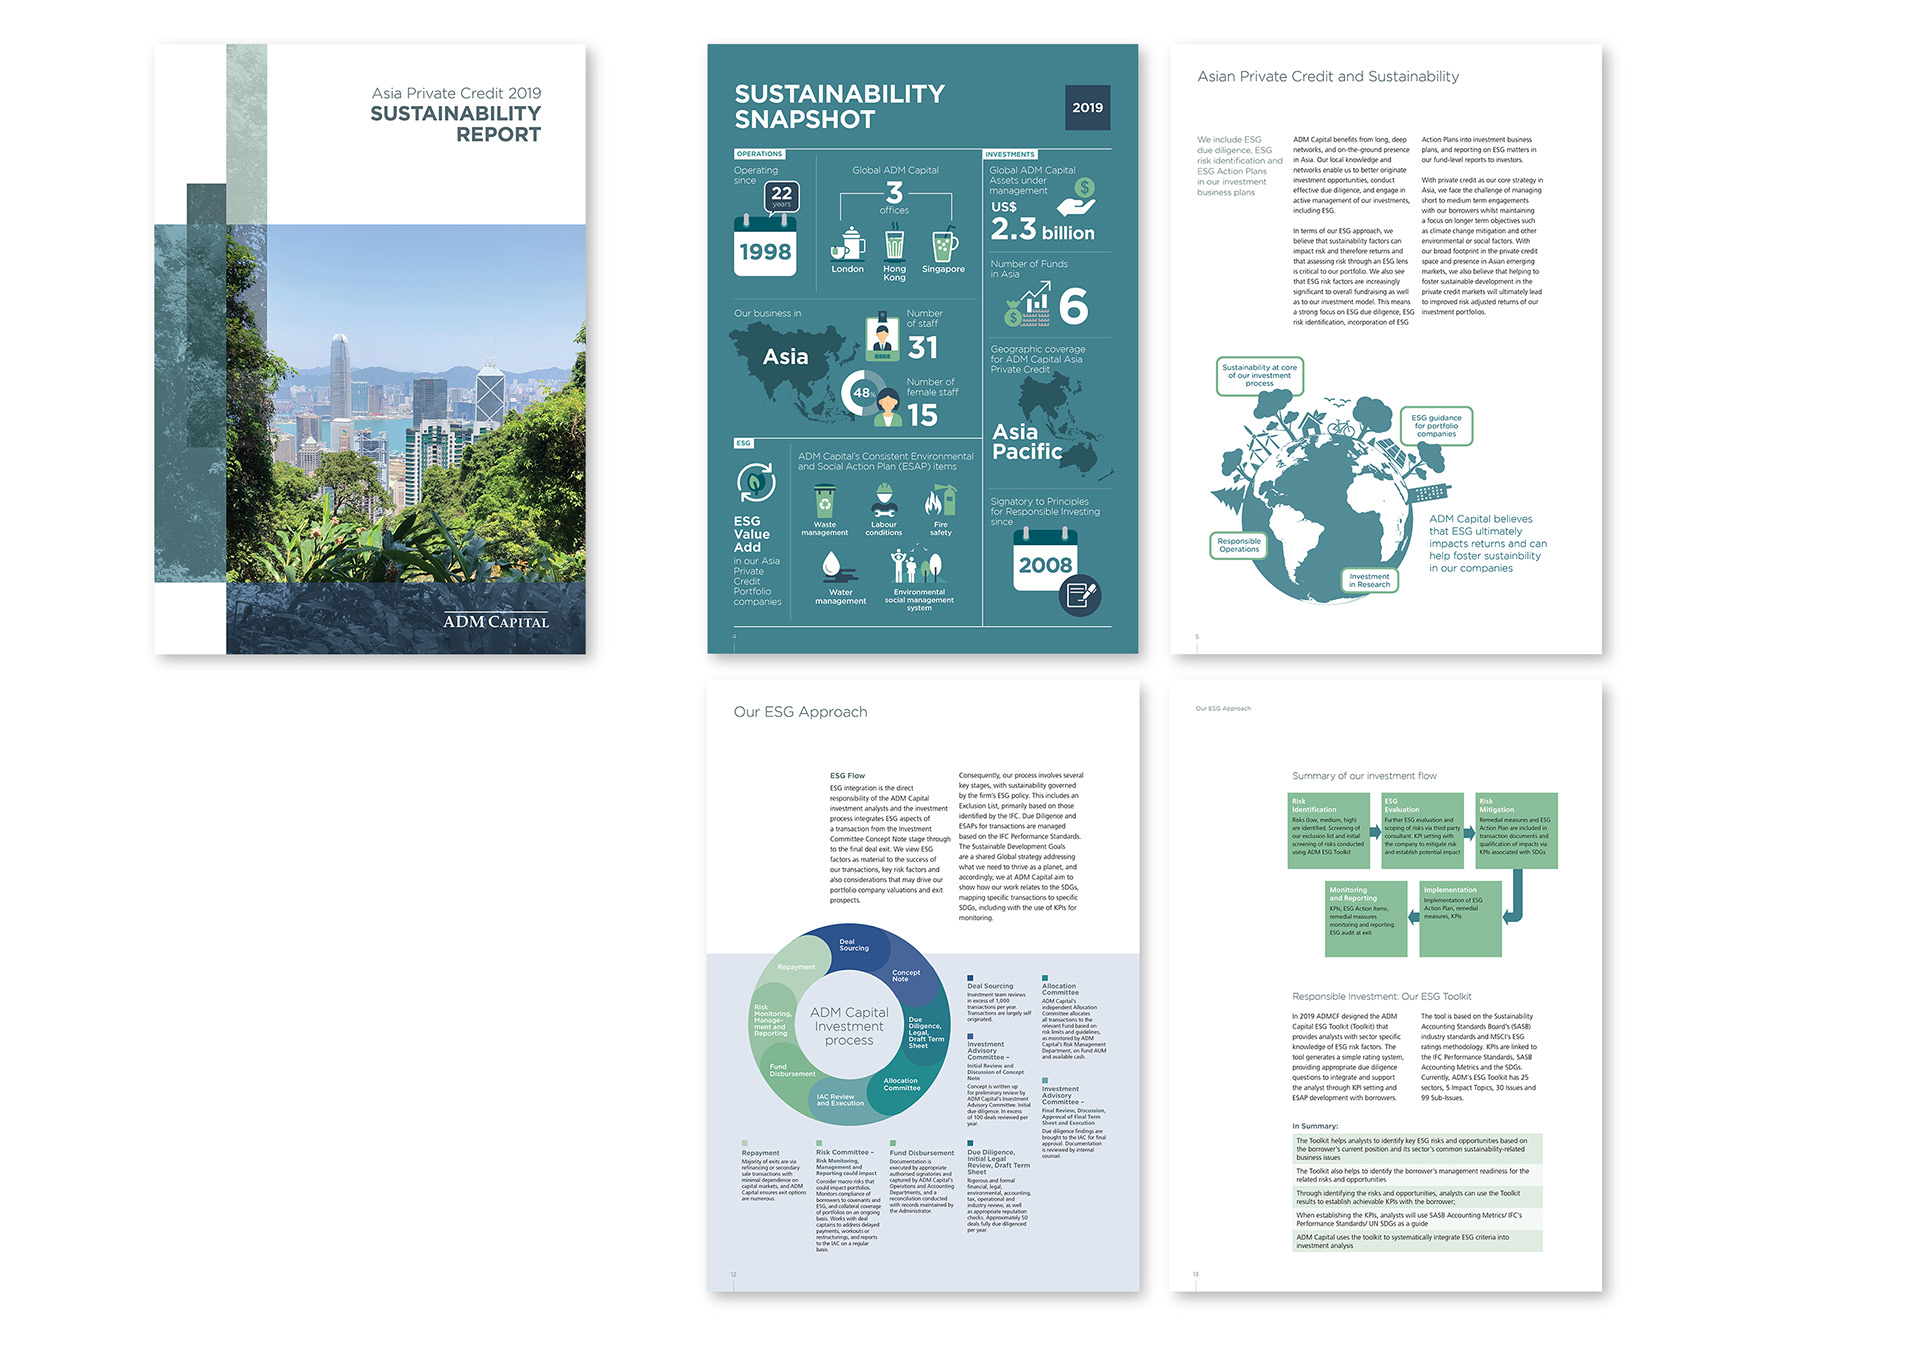Select the Waste management bin icon
Viewport: 1920px width, 1358px height.
click(824, 501)
